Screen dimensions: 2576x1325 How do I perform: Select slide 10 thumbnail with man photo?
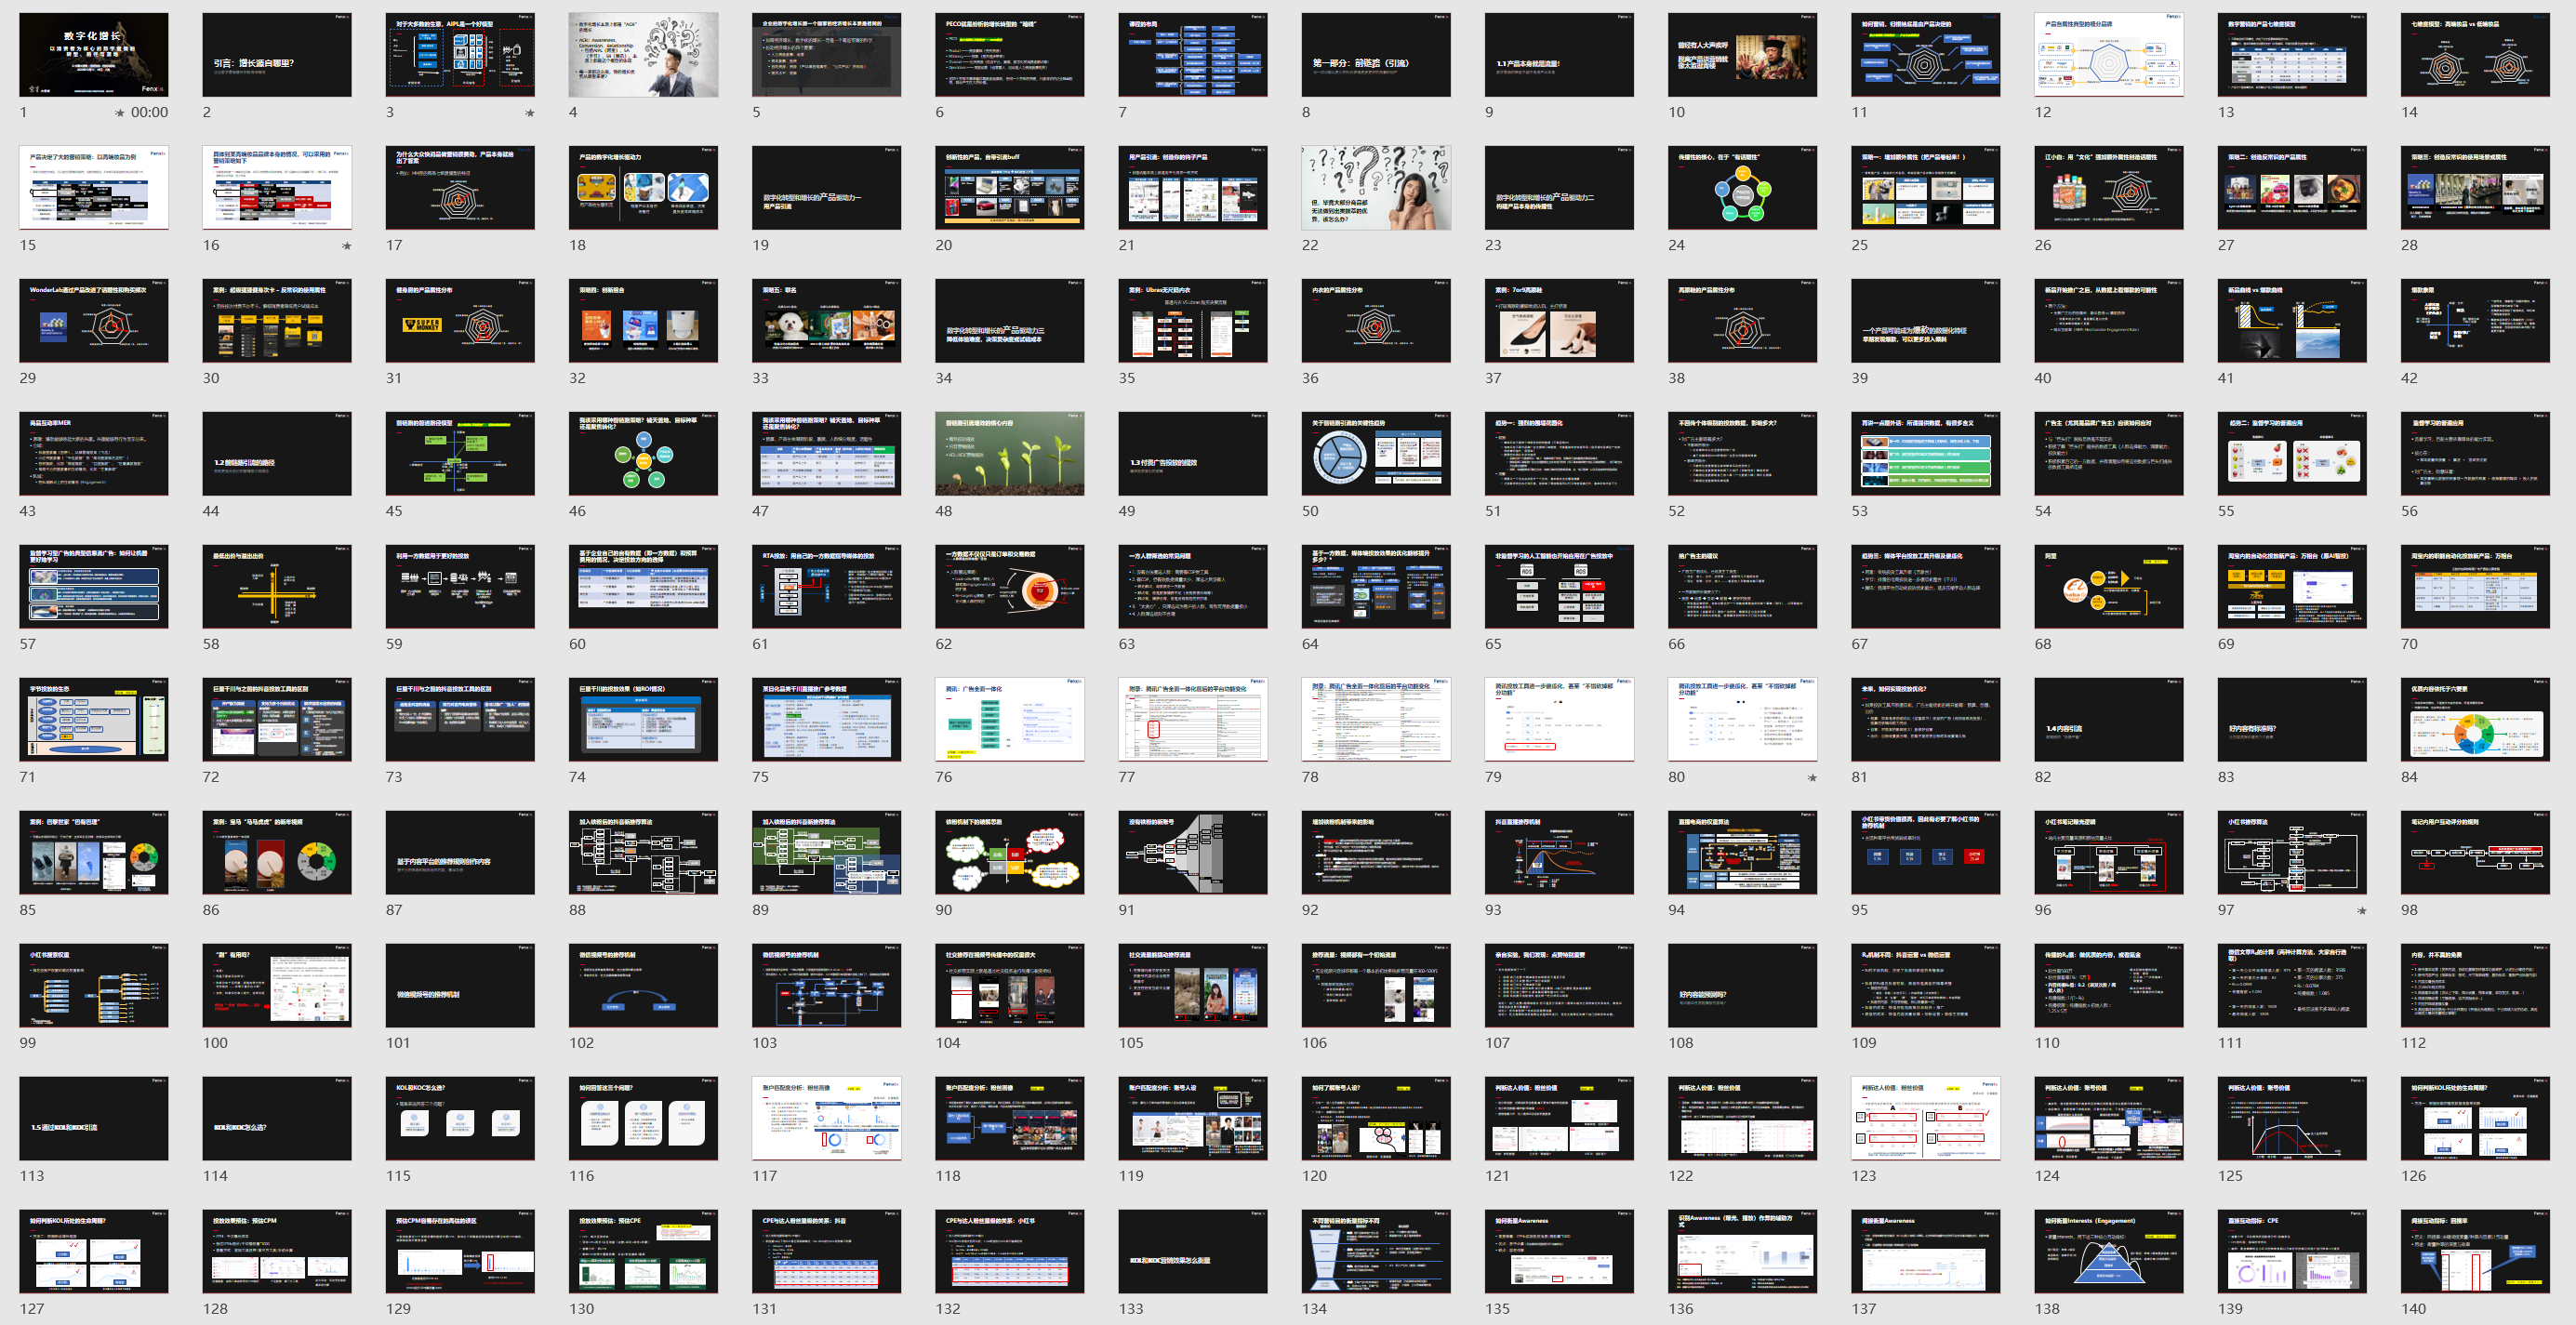[x=1742, y=55]
